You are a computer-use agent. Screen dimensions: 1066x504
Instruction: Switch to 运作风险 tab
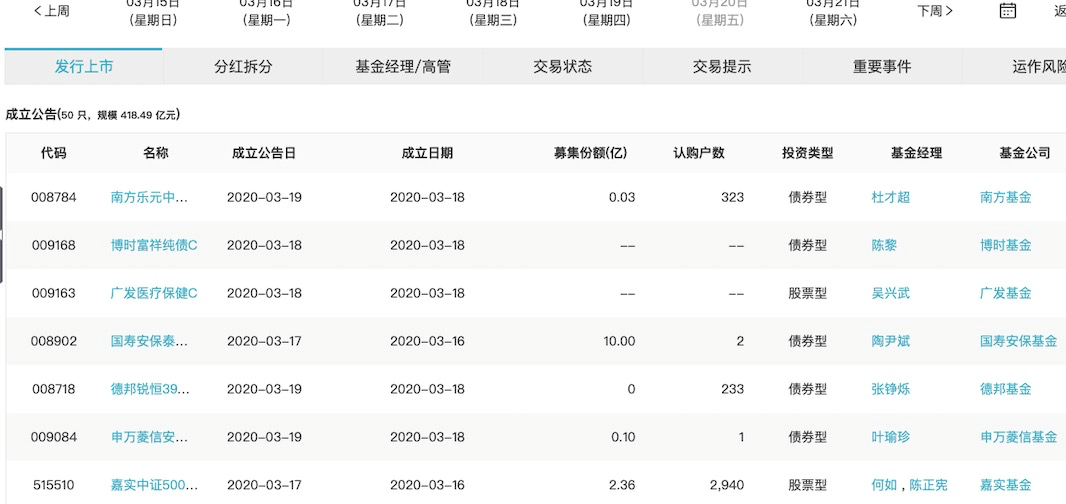click(1014, 67)
